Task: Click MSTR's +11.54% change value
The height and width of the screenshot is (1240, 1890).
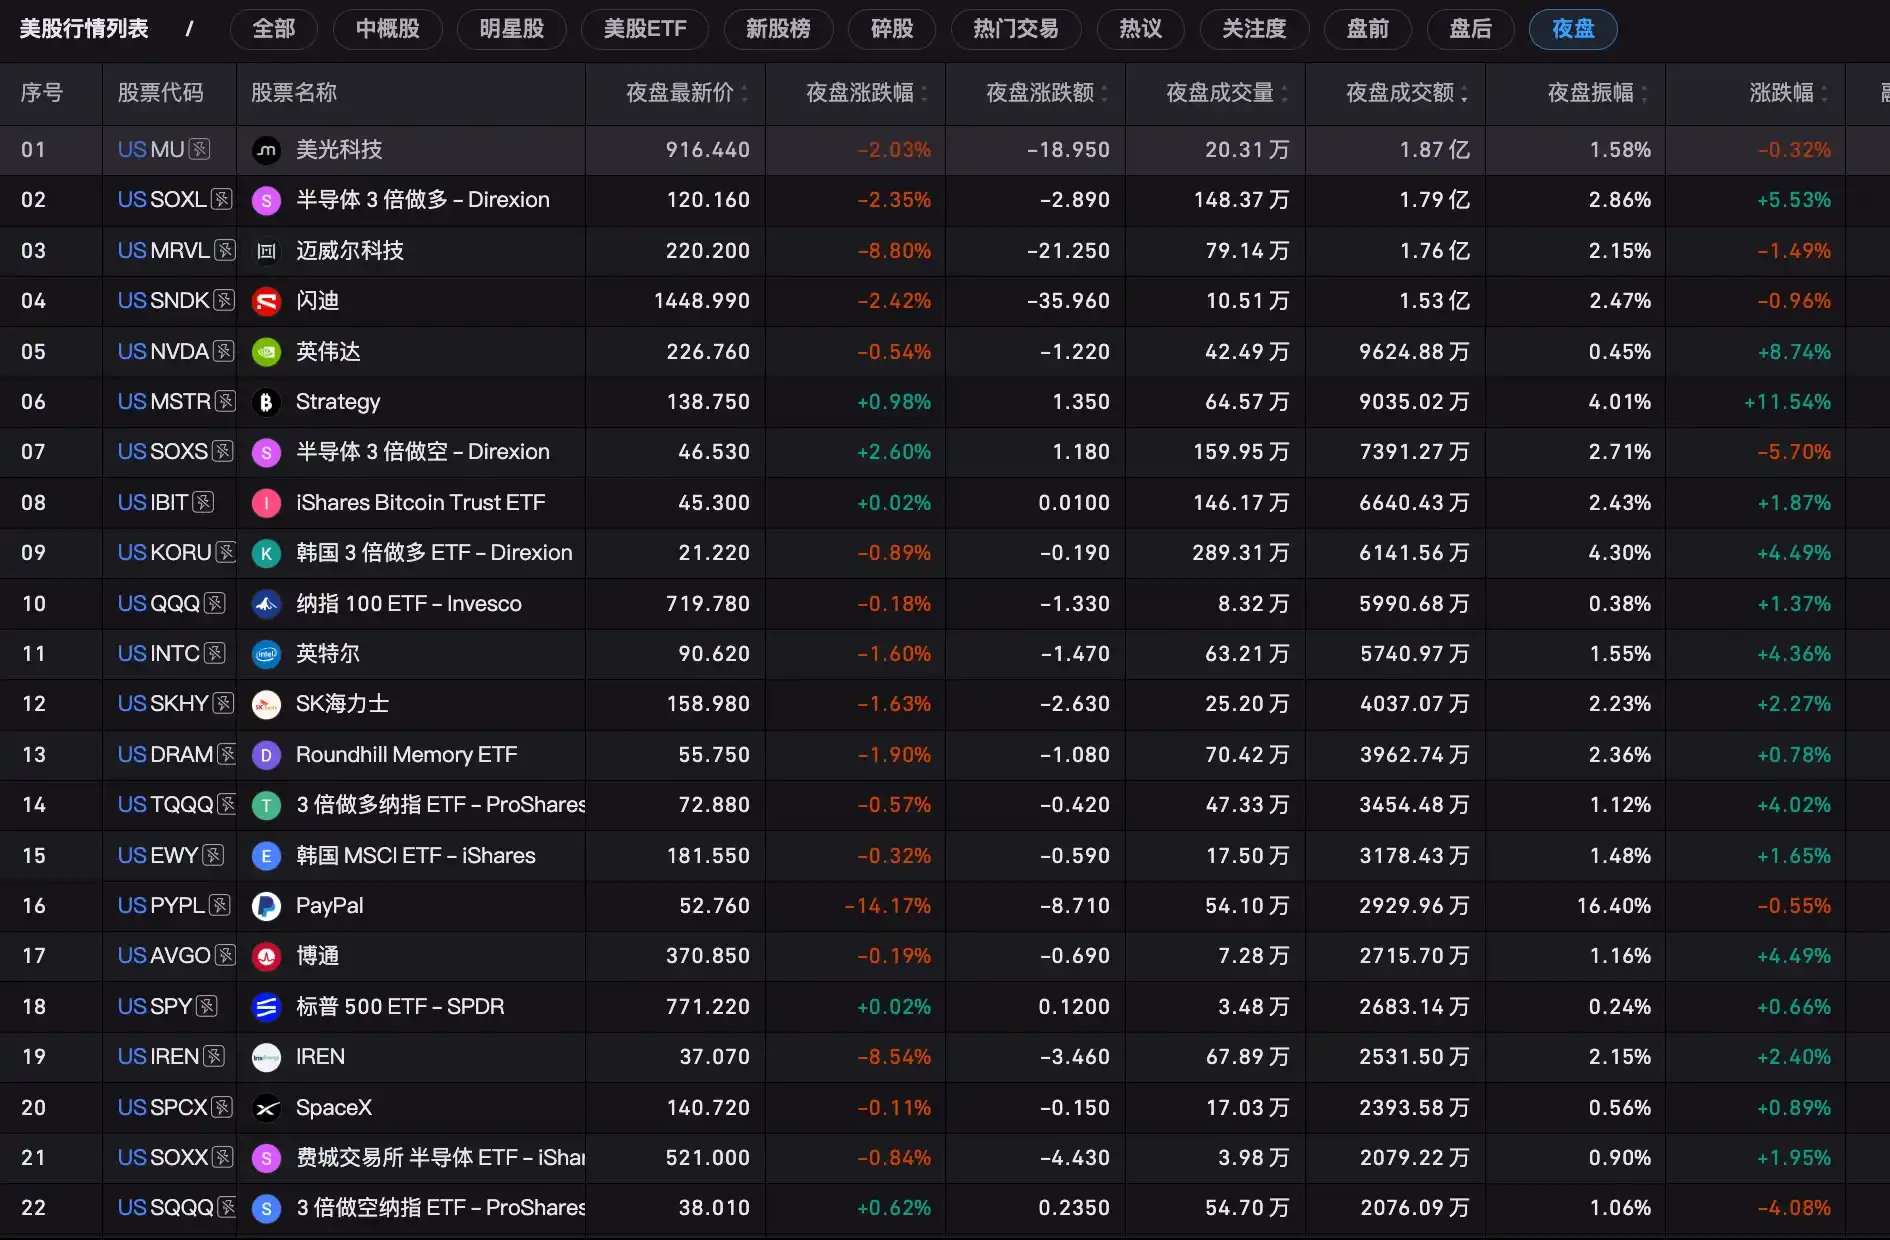Action: (1788, 402)
